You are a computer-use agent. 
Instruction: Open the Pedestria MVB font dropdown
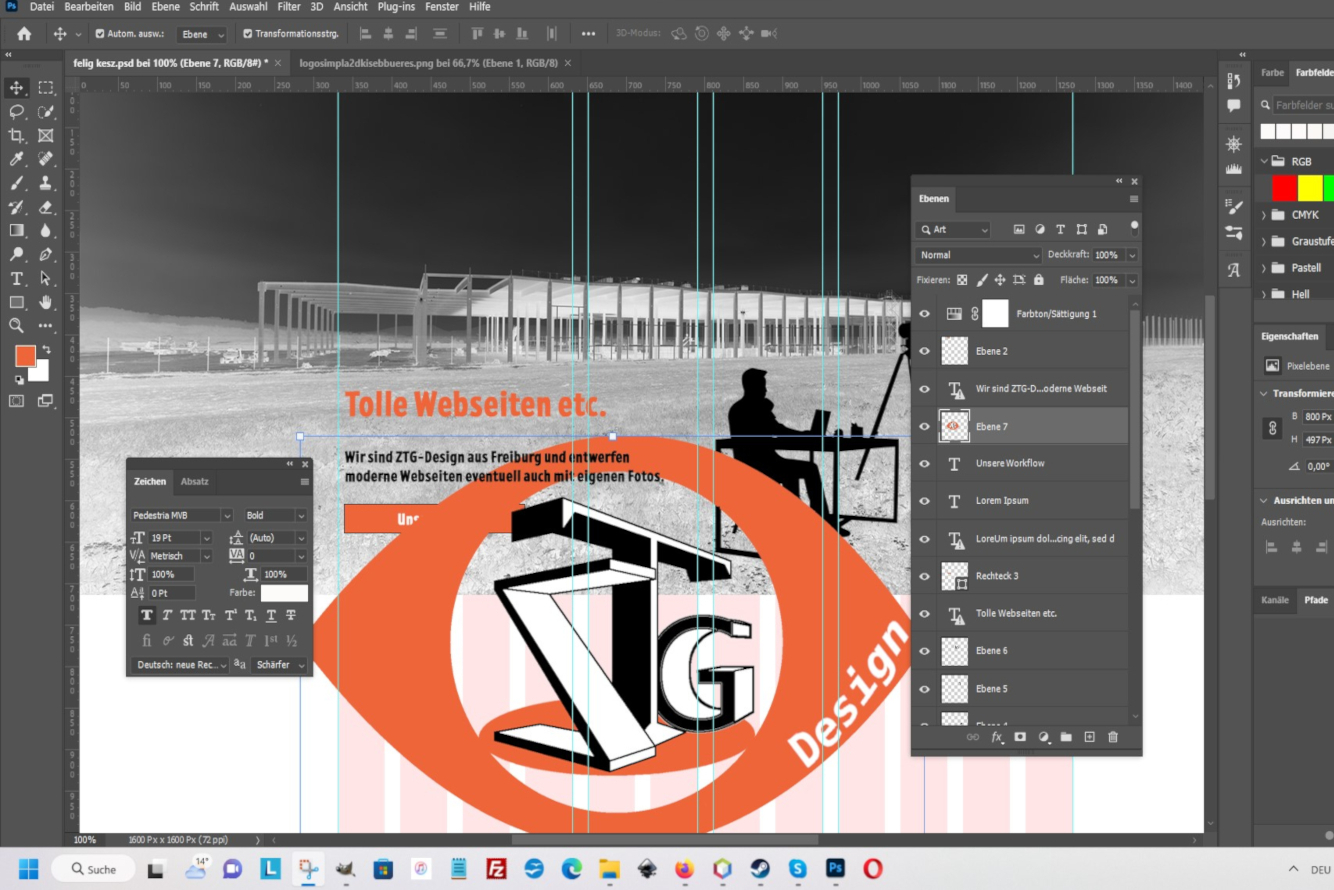point(182,515)
